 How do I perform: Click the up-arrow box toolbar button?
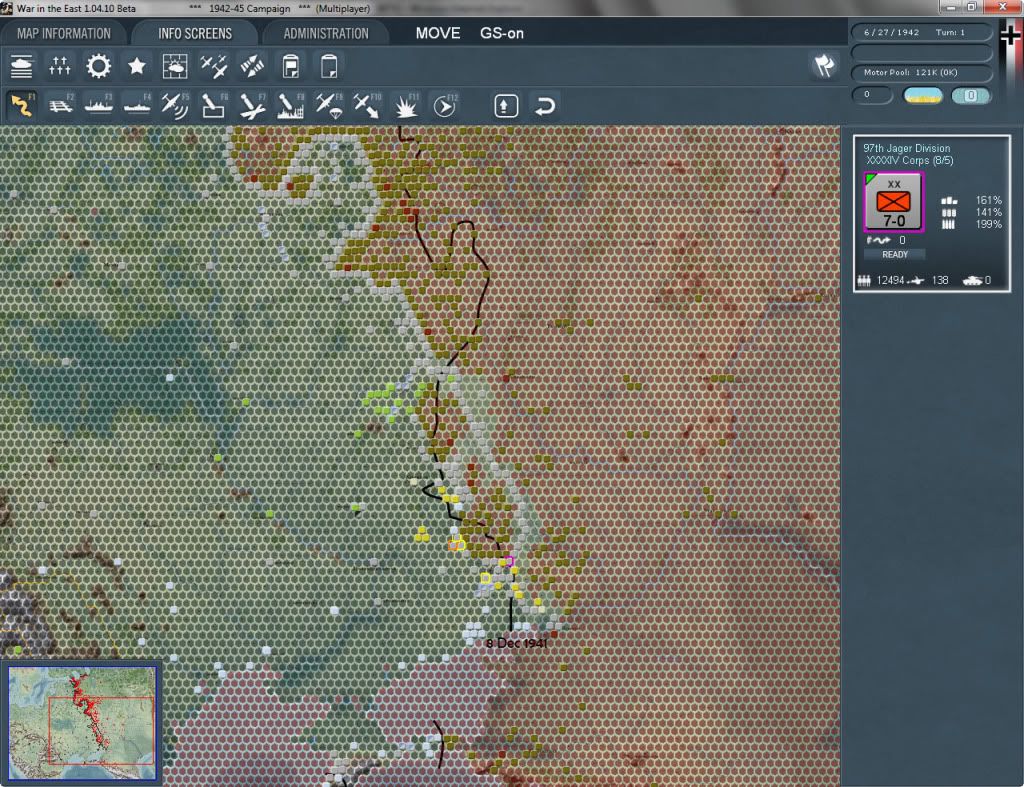coord(506,106)
